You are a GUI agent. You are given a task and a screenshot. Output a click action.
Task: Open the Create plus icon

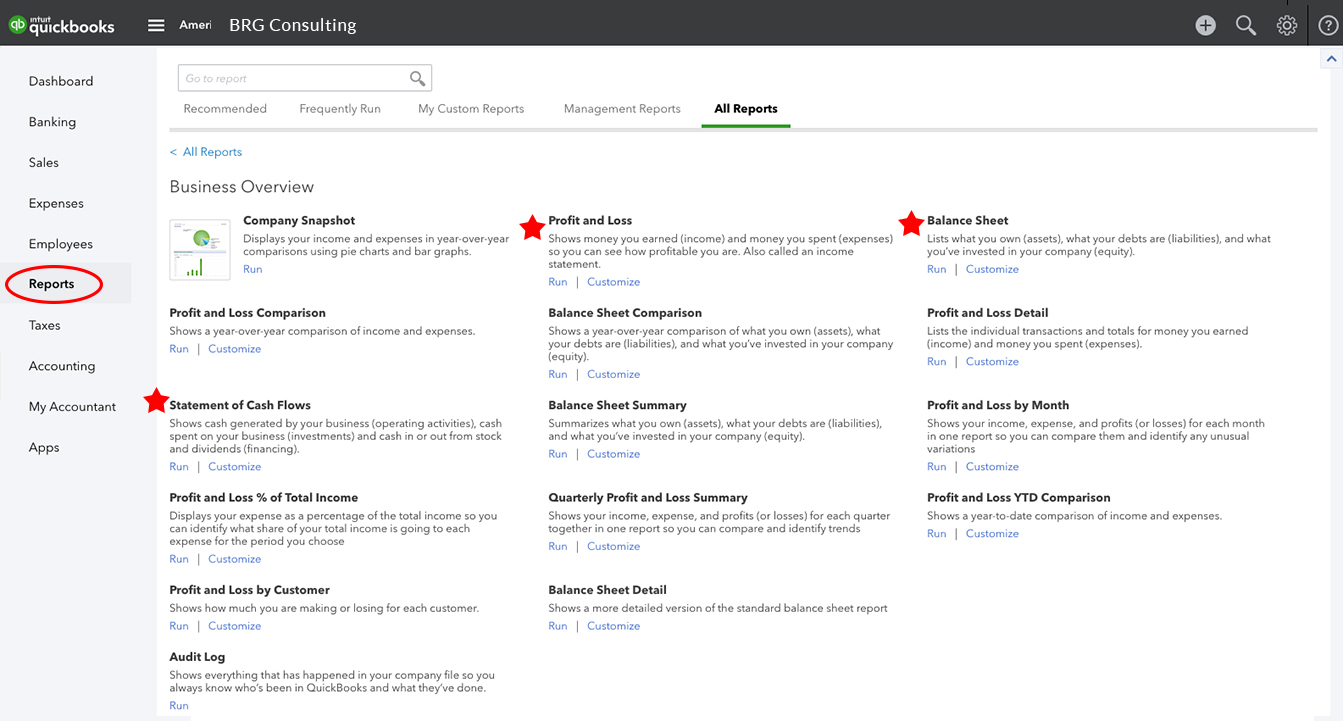(1205, 26)
